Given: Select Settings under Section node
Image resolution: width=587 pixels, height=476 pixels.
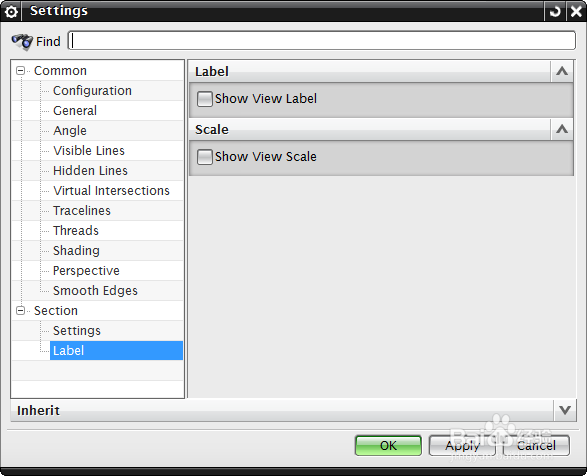Looking at the screenshot, I should (77, 331).
